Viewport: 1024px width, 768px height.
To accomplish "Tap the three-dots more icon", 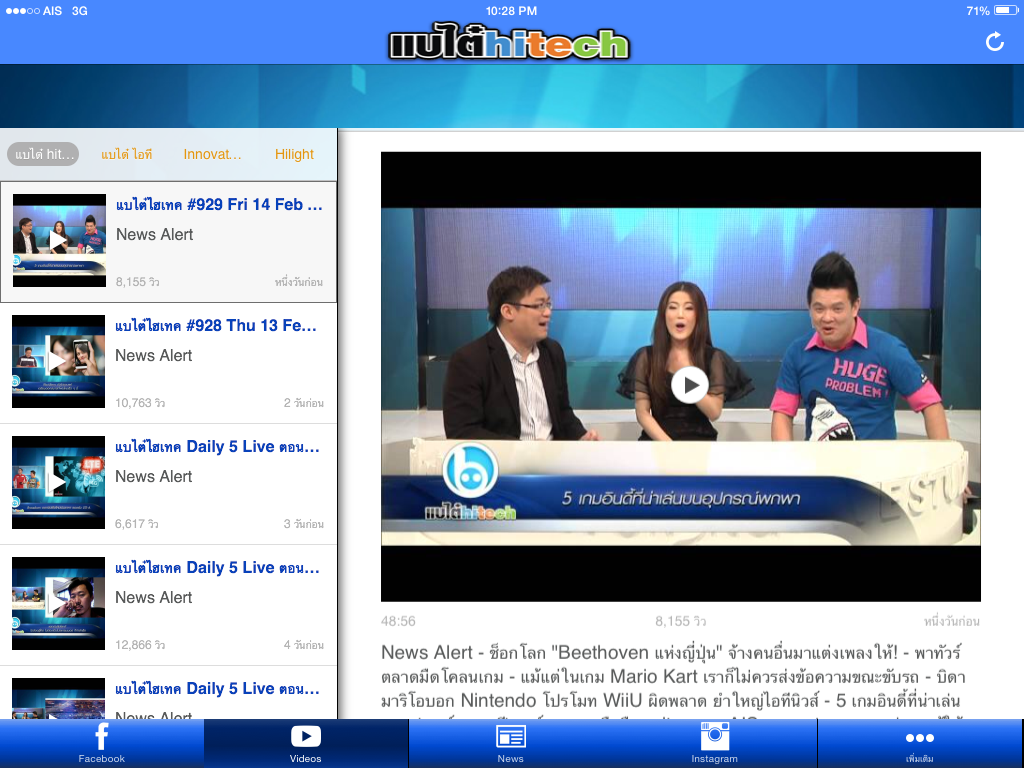I will point(919,738).
